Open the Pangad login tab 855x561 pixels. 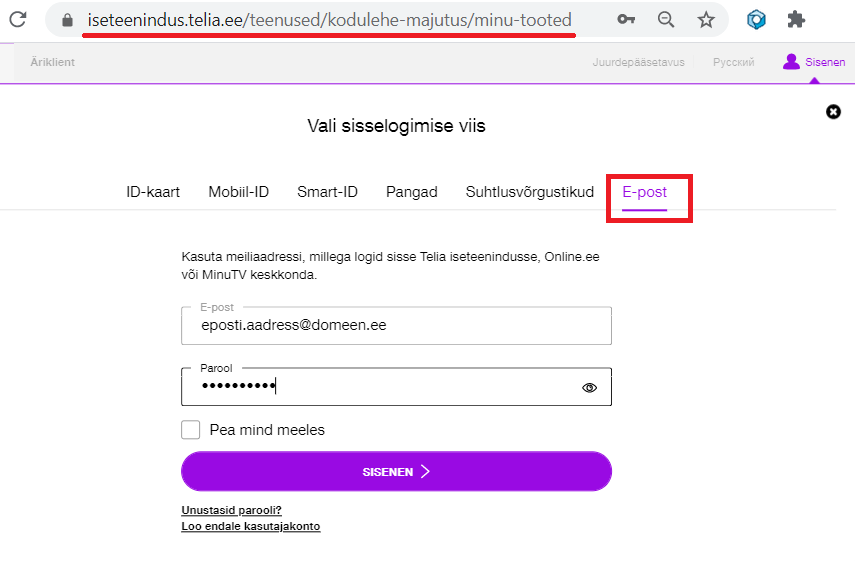(x=412, y=192)
